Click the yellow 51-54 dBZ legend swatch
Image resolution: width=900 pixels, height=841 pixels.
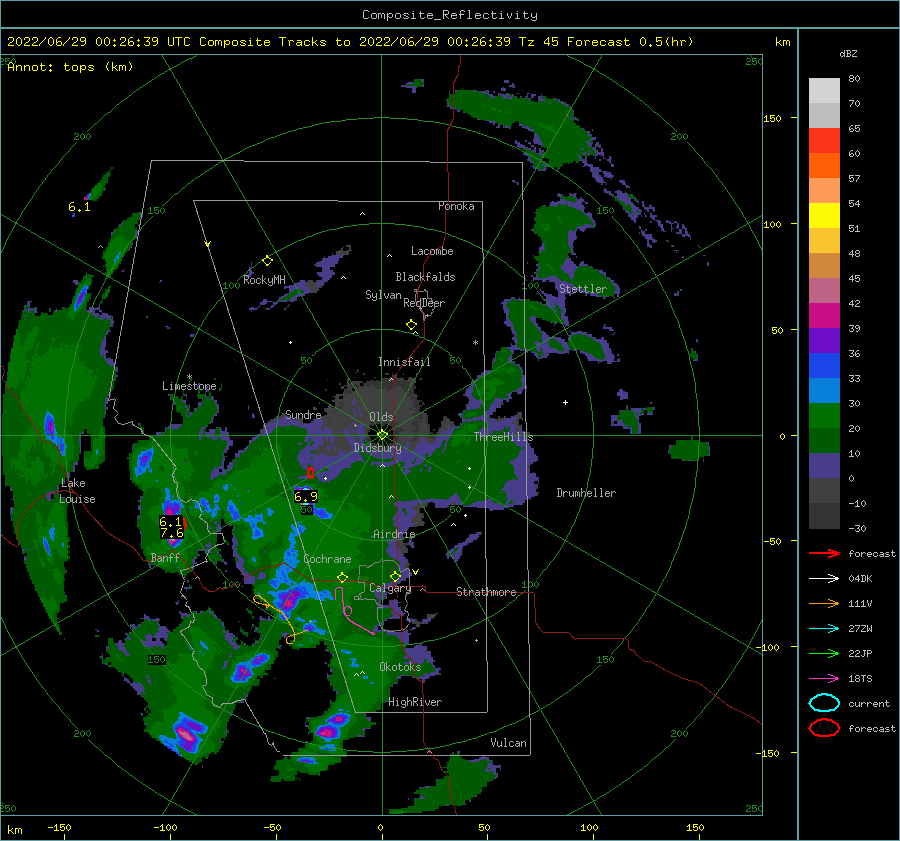coord(824,216)
